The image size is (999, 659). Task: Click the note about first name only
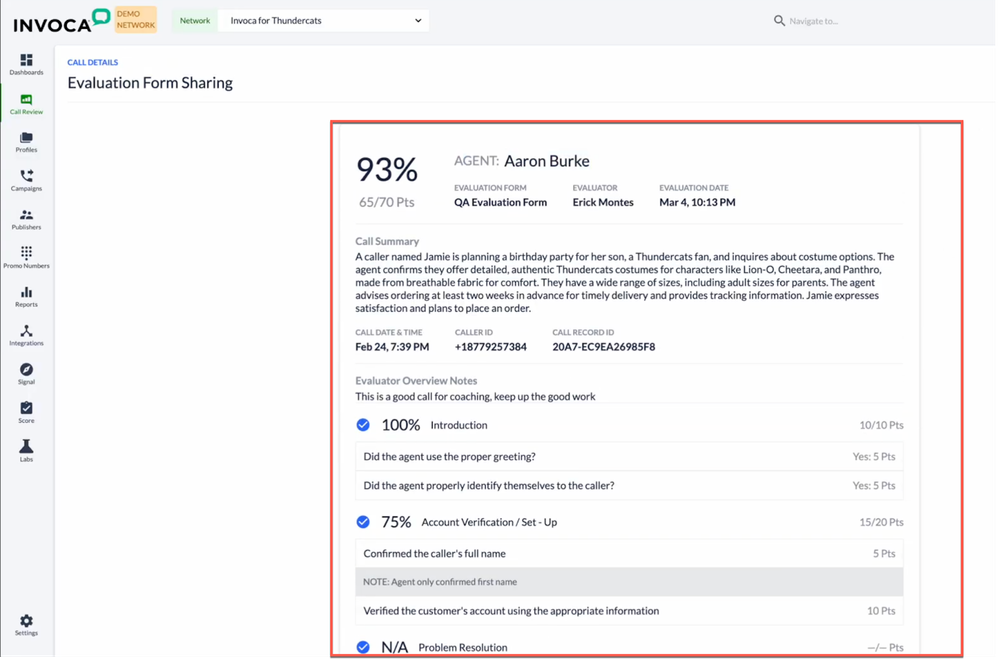pos(629,582)
